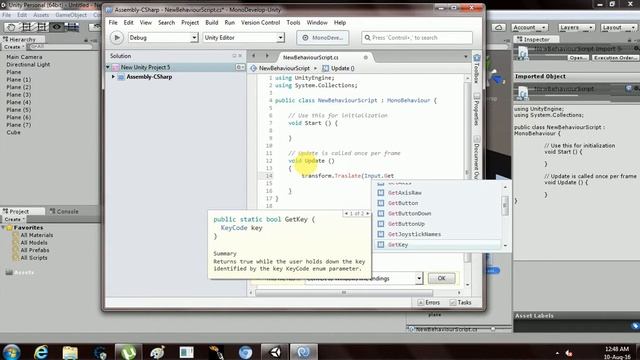
Task: Collapse the Favorites folder in Unity
Action: (3, 228)
